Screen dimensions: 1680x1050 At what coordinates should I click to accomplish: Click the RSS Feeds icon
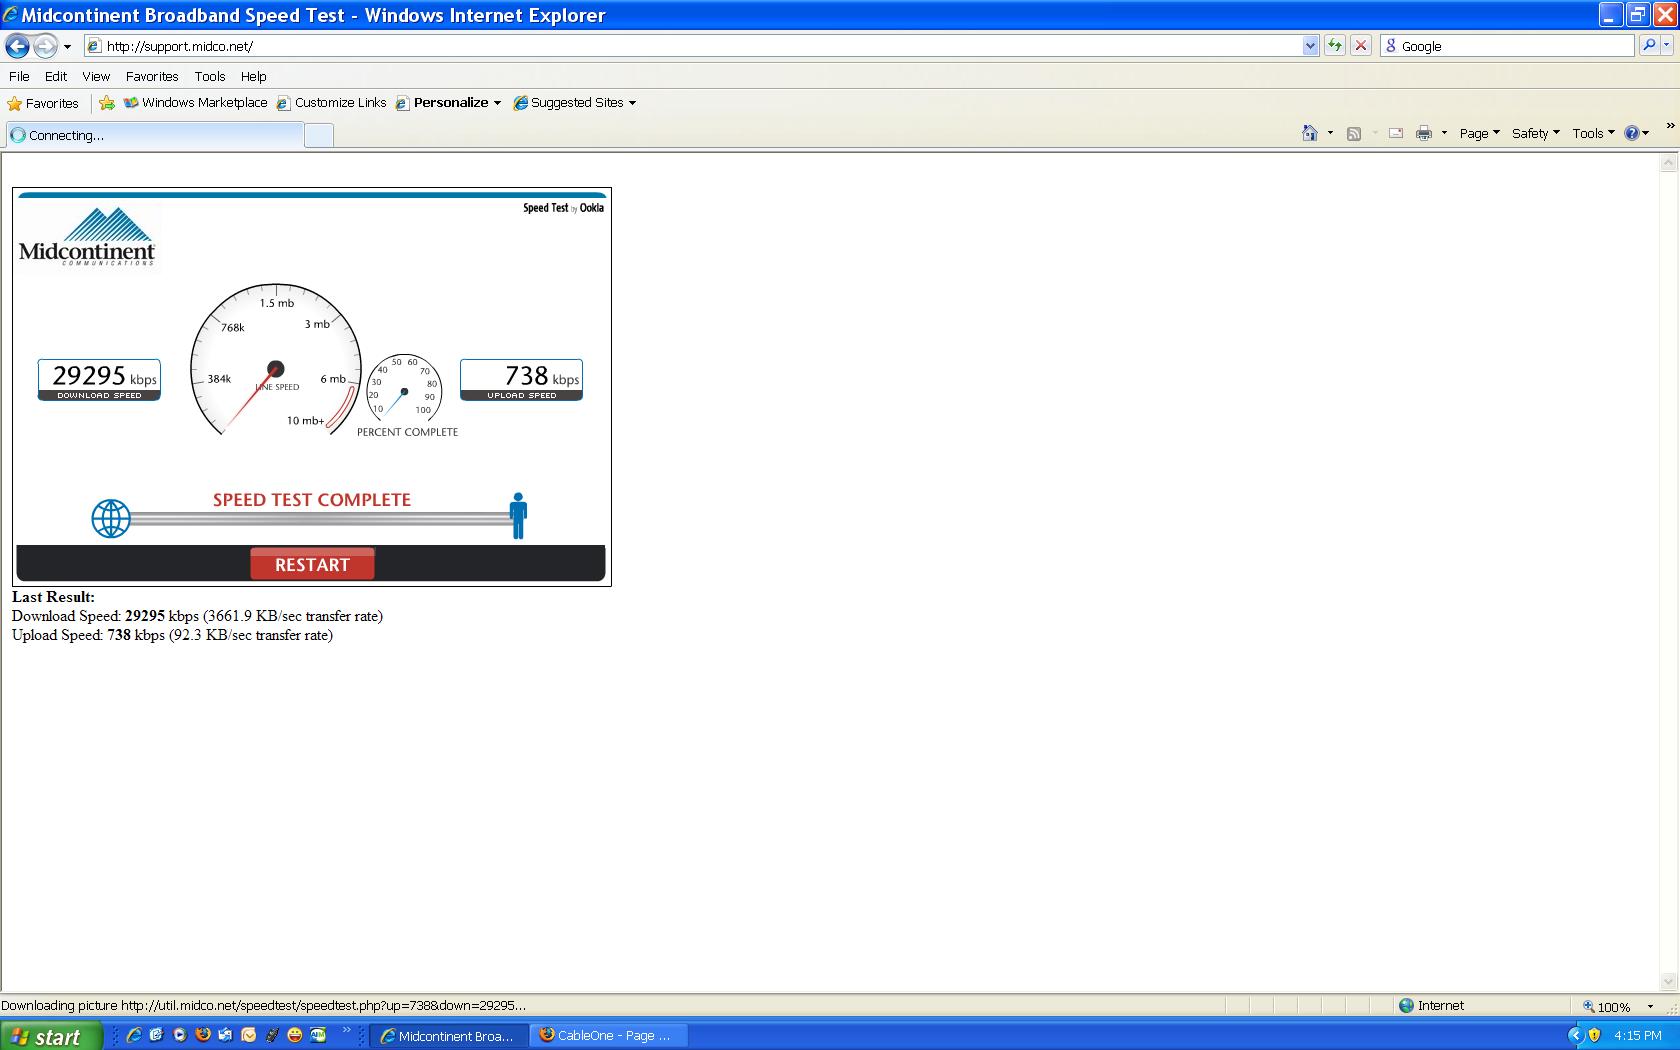pyautogui.click(x=1354, y=133)
